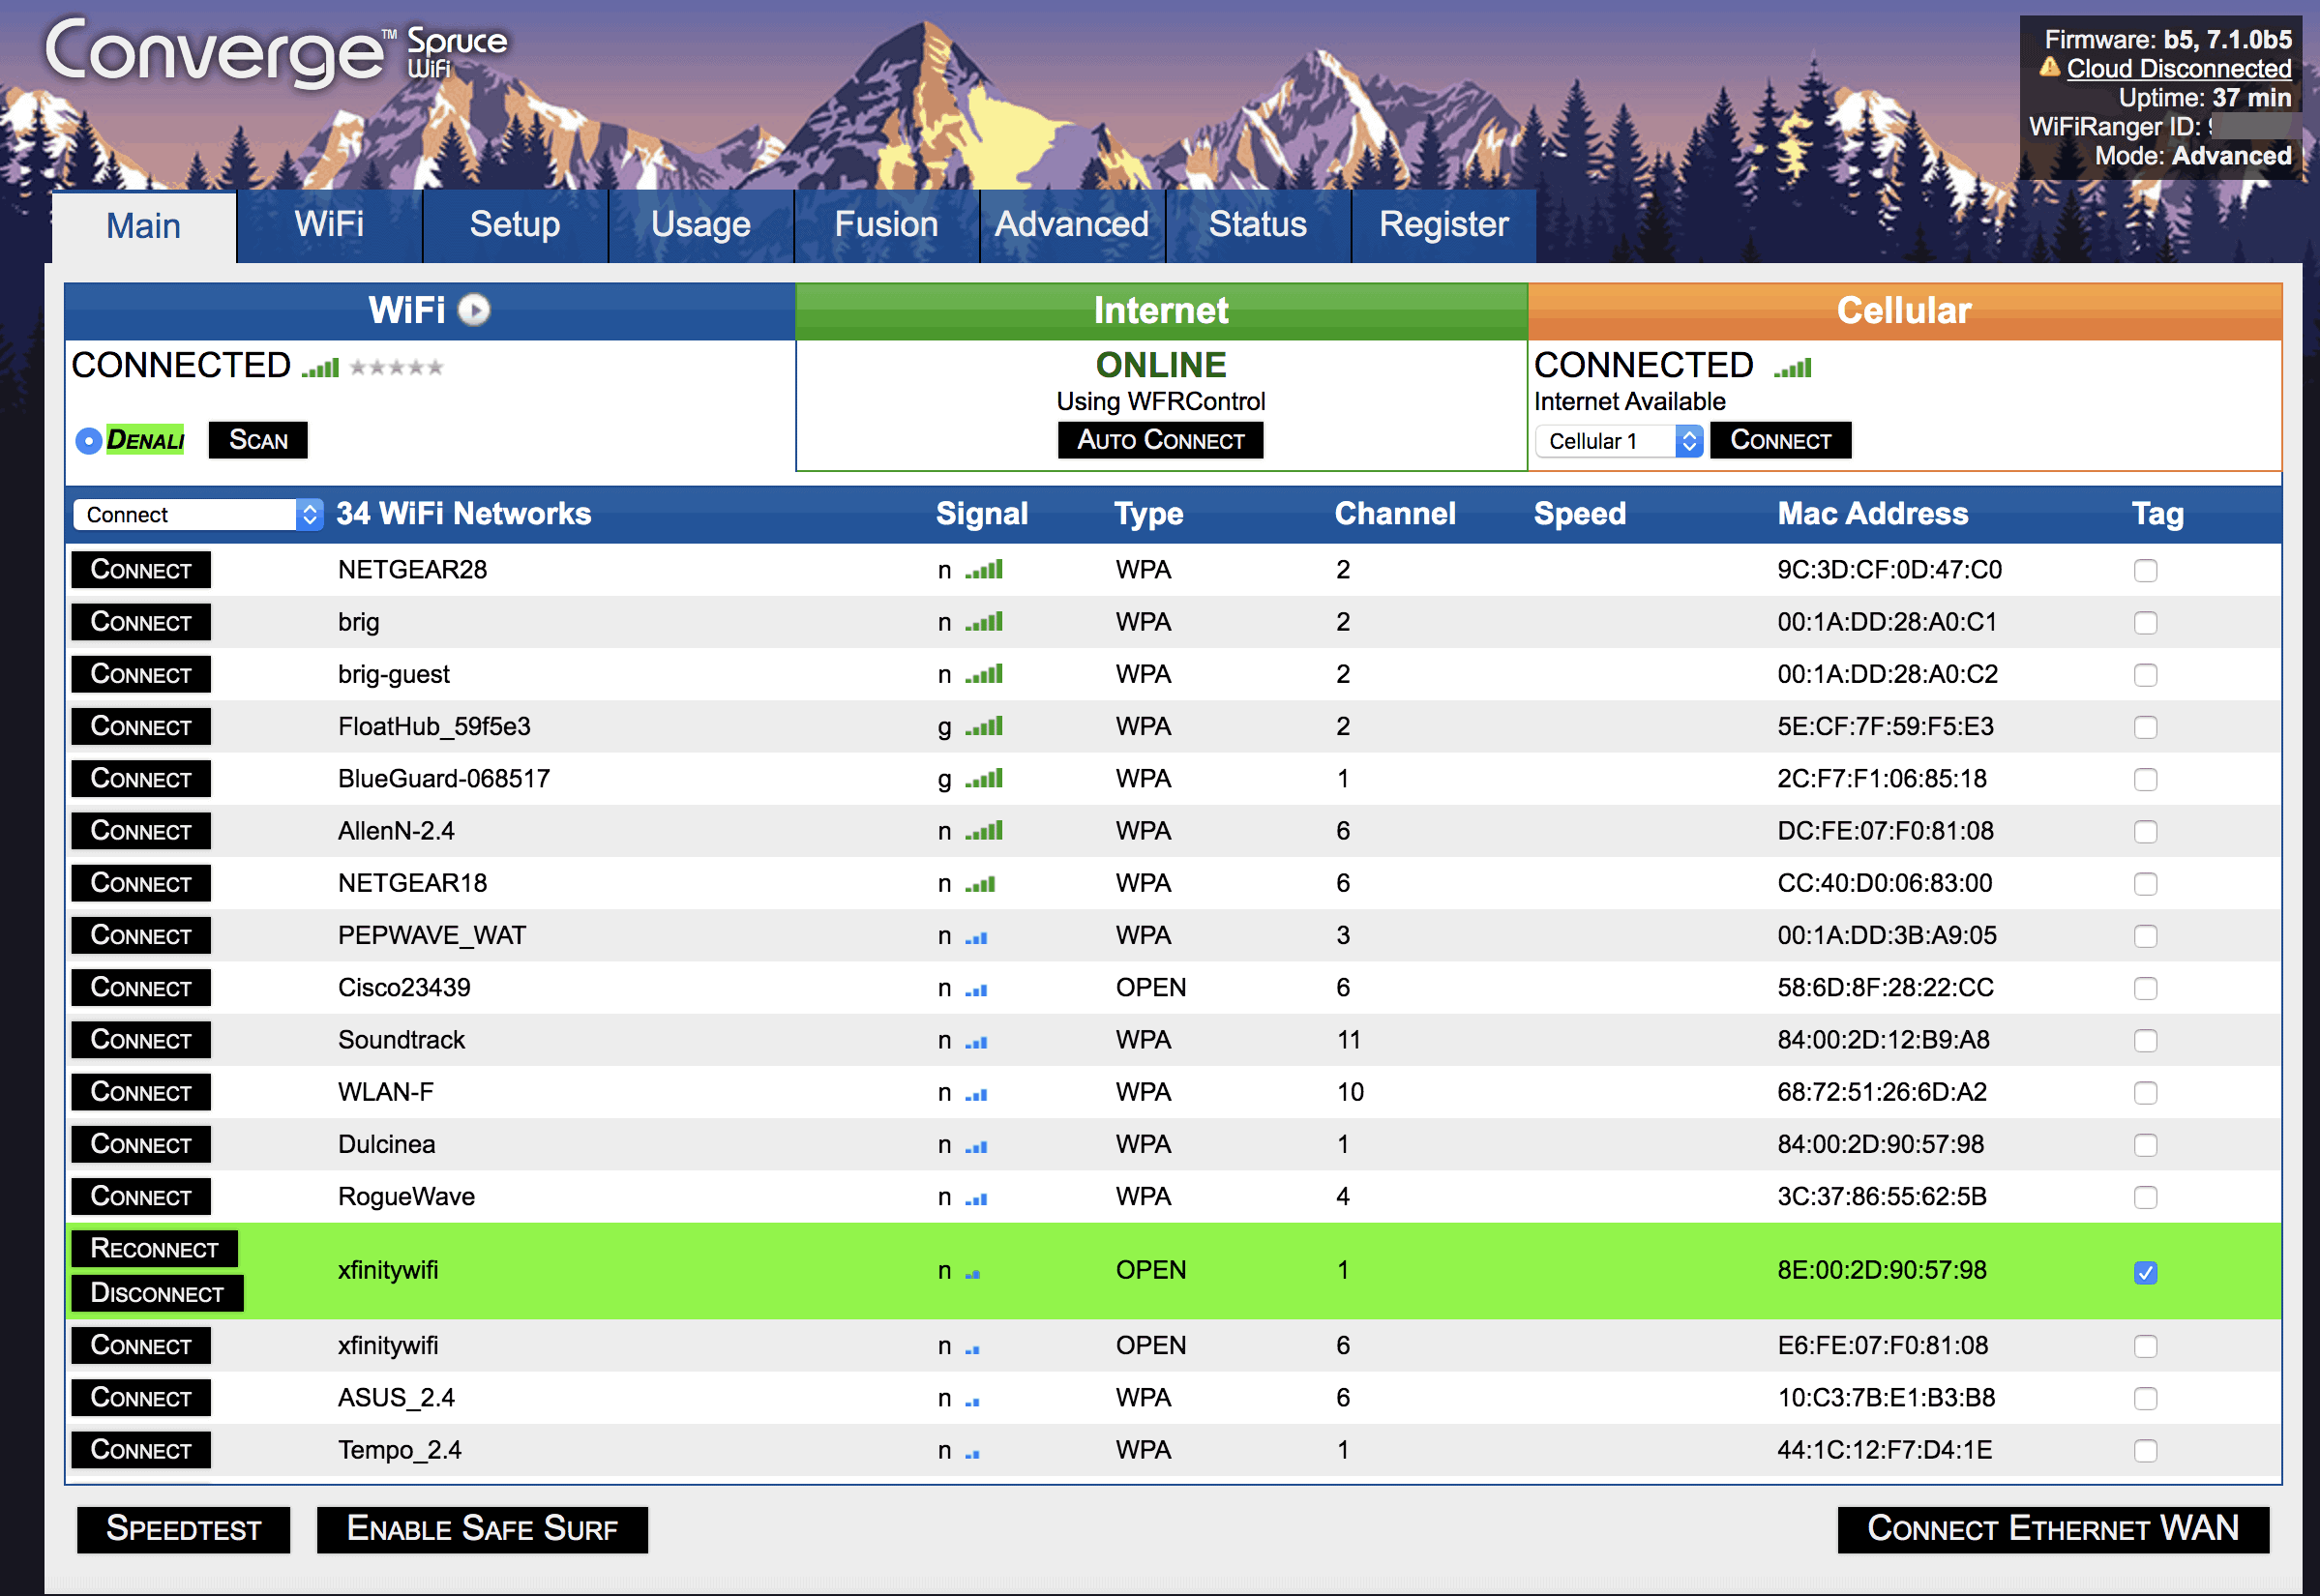Image resolution: width=2320 pixels, height=1596 pixels.
Task: Click the WiFi connected signal strength icon
Action: pos(321,368)
